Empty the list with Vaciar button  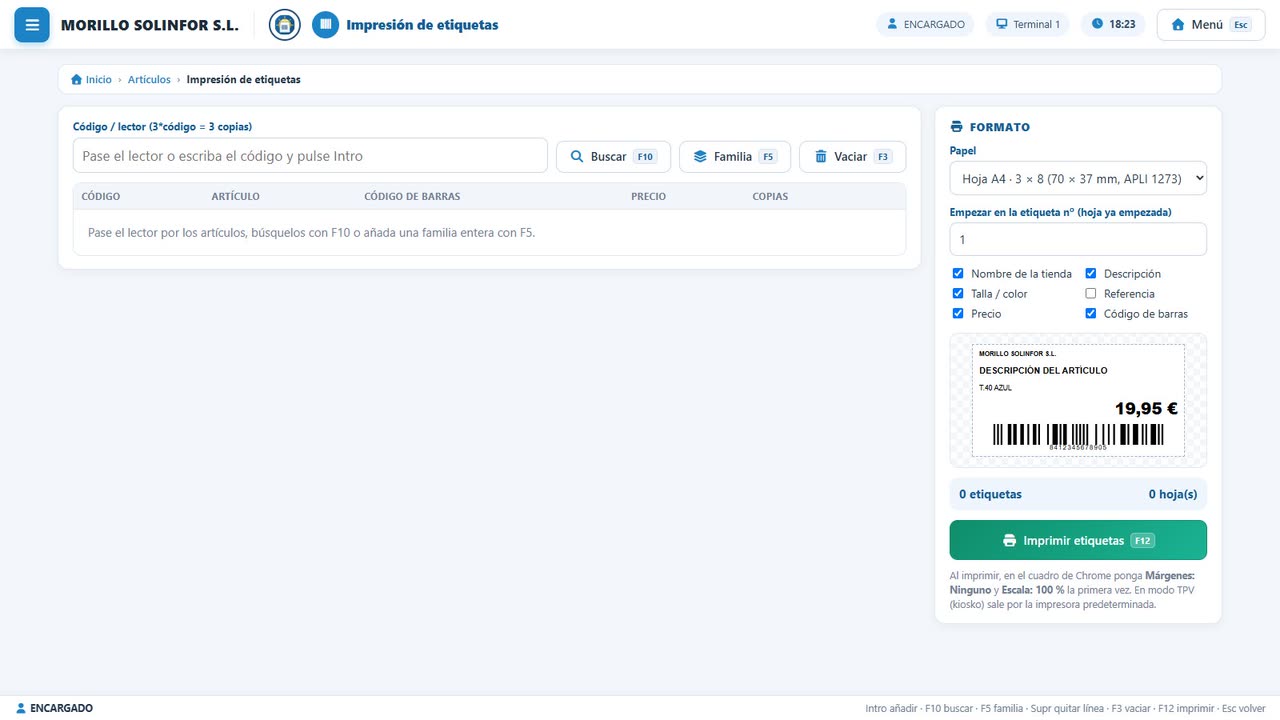click(x=852, y=157)
